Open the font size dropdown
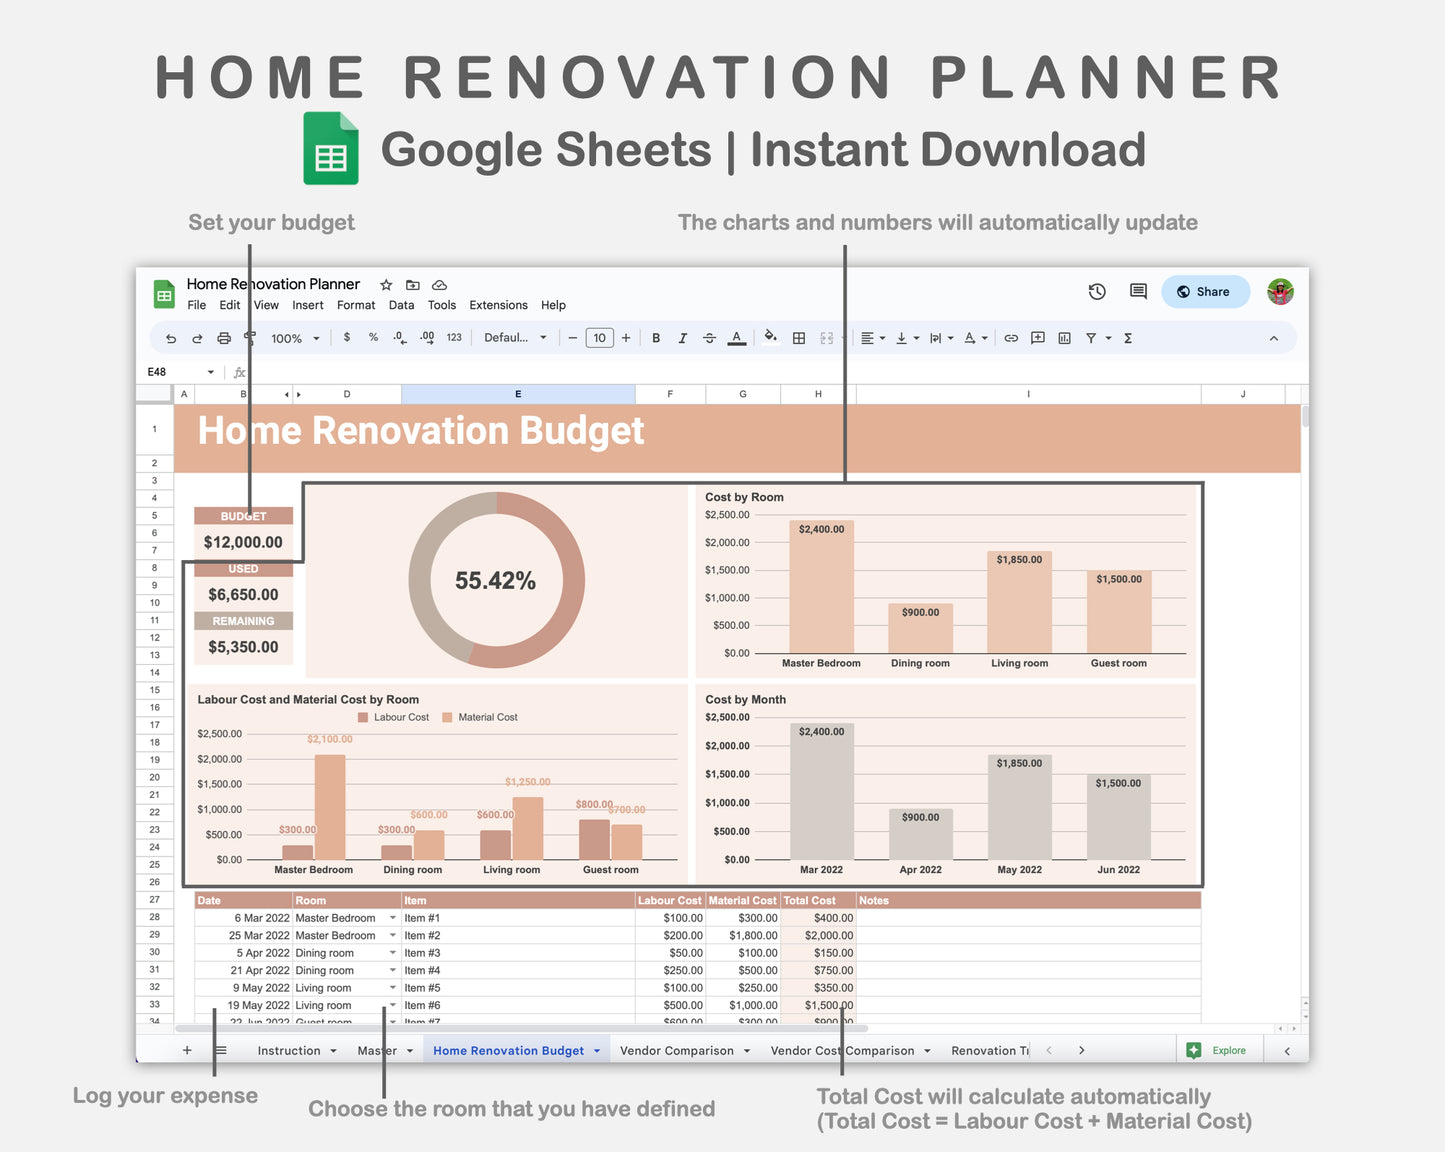Viewport: 1445px width, 1152px height. click(x=599, y=338)
